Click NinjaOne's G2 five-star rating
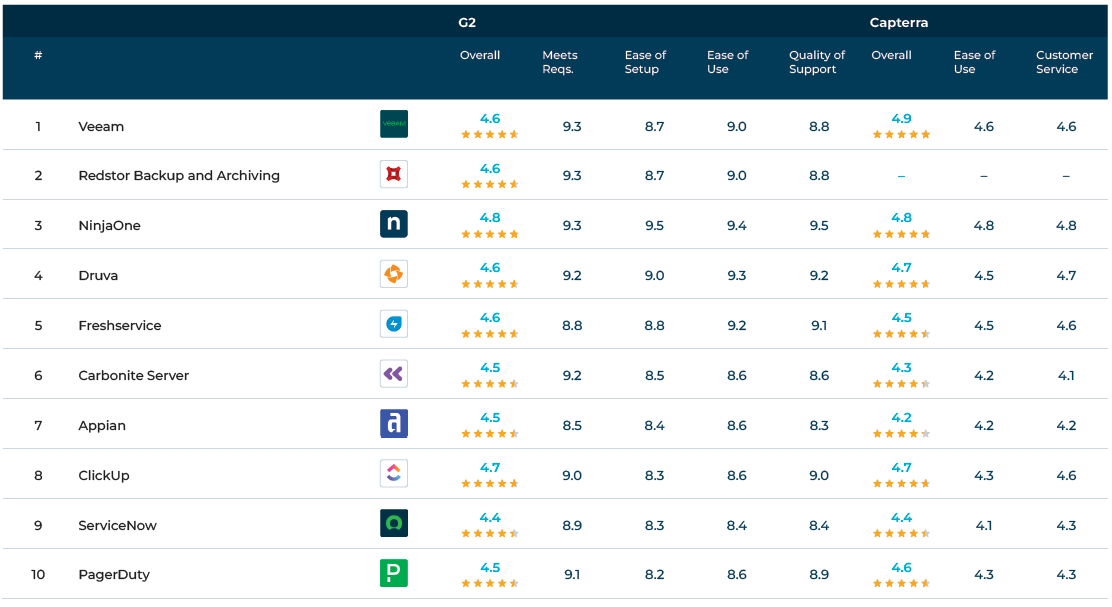Image resolution: width=1112 pixels, height=607 pixels. point(490,234)
